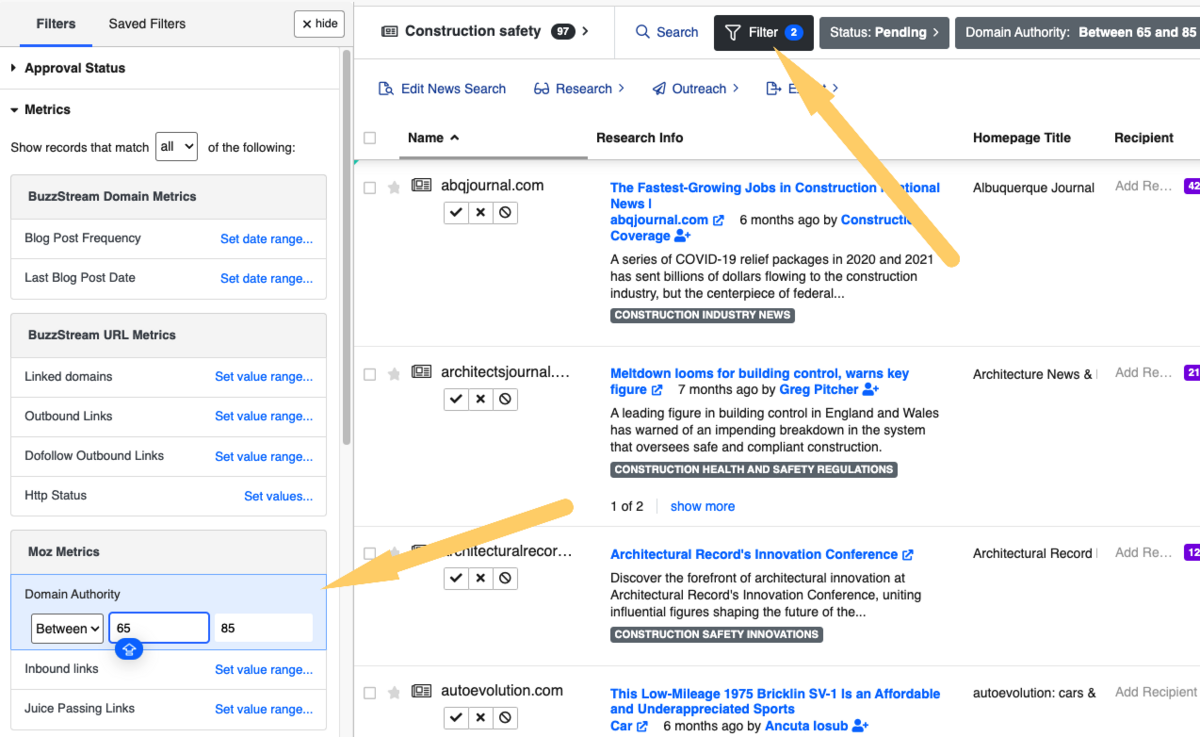The image size is (1200, 737).
Task: Tick the select-all checkbox in header
Action: (x=370, y=138)
